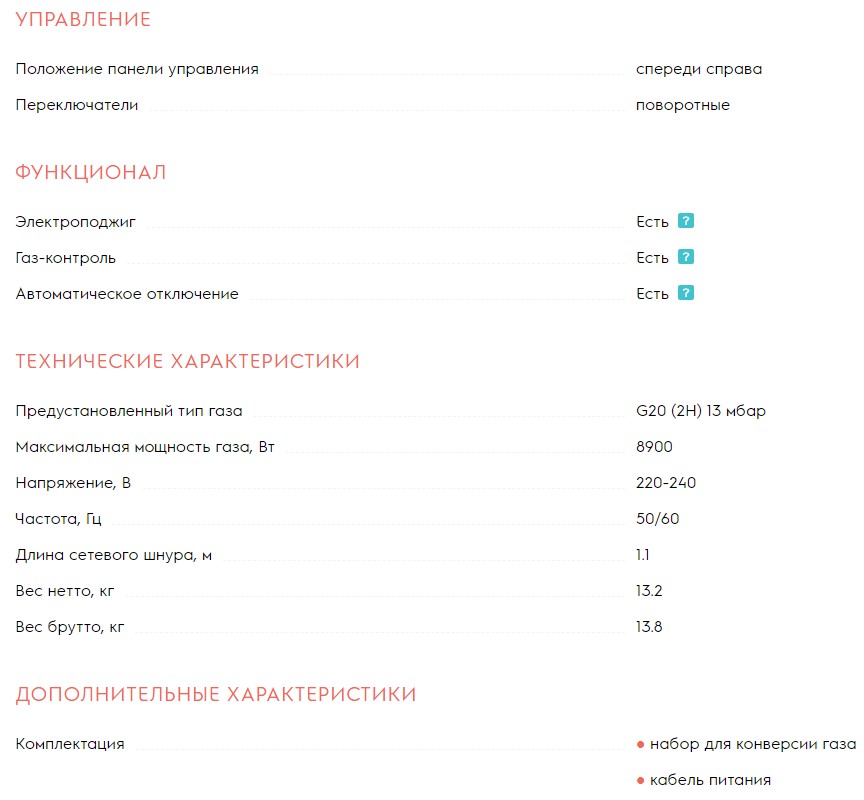Click the help icon next to Электроподжиг
The width and height of the screenshot is (864, 800).
point(685,221)
